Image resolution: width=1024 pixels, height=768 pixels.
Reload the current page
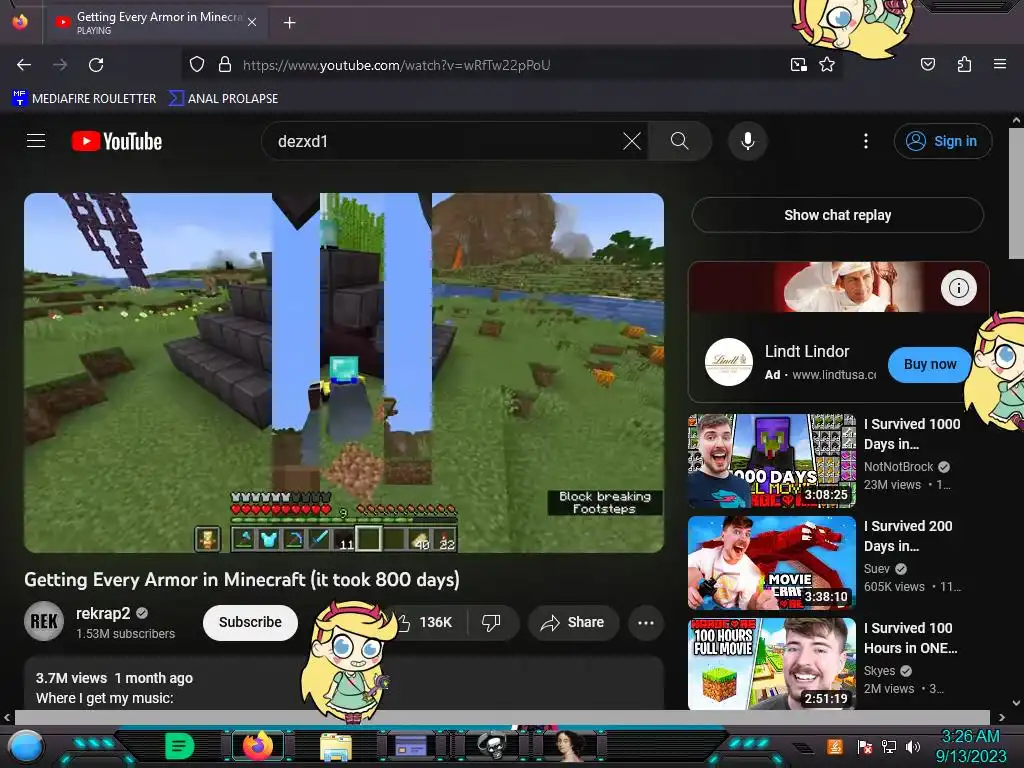pyautogui.click(x=96, y=65)
